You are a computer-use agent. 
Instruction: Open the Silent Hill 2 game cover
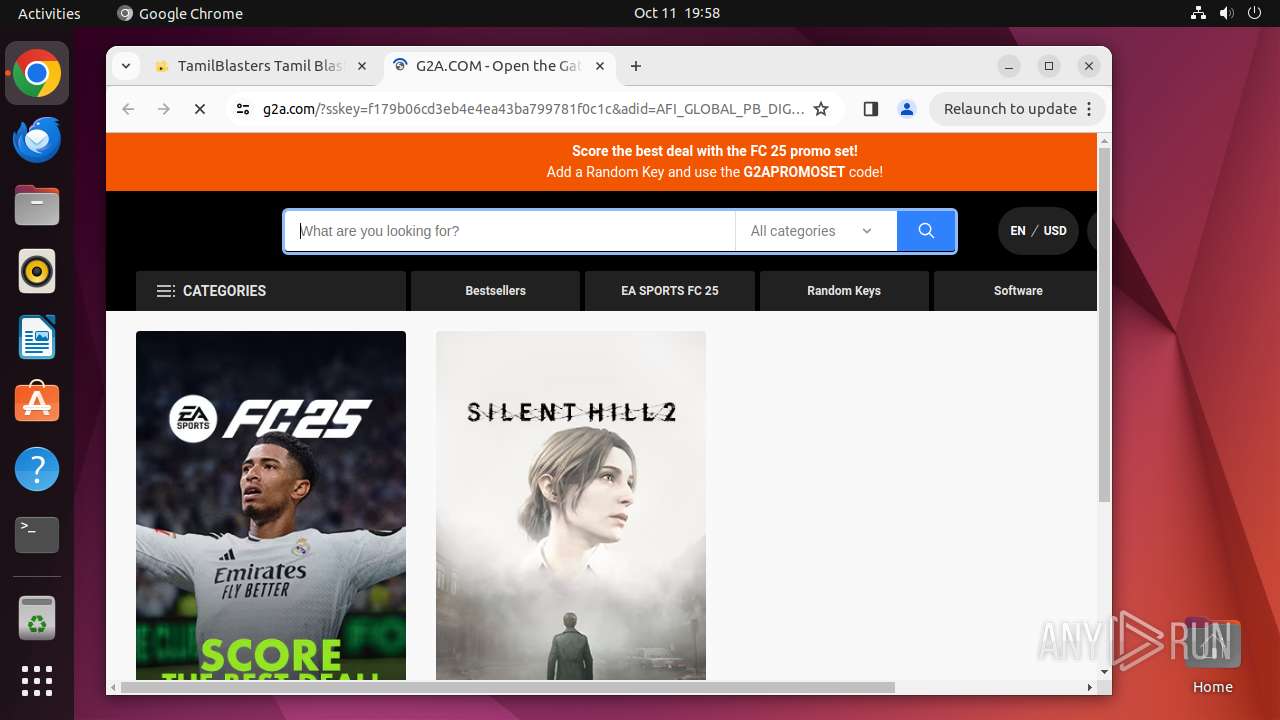point(571,505)
